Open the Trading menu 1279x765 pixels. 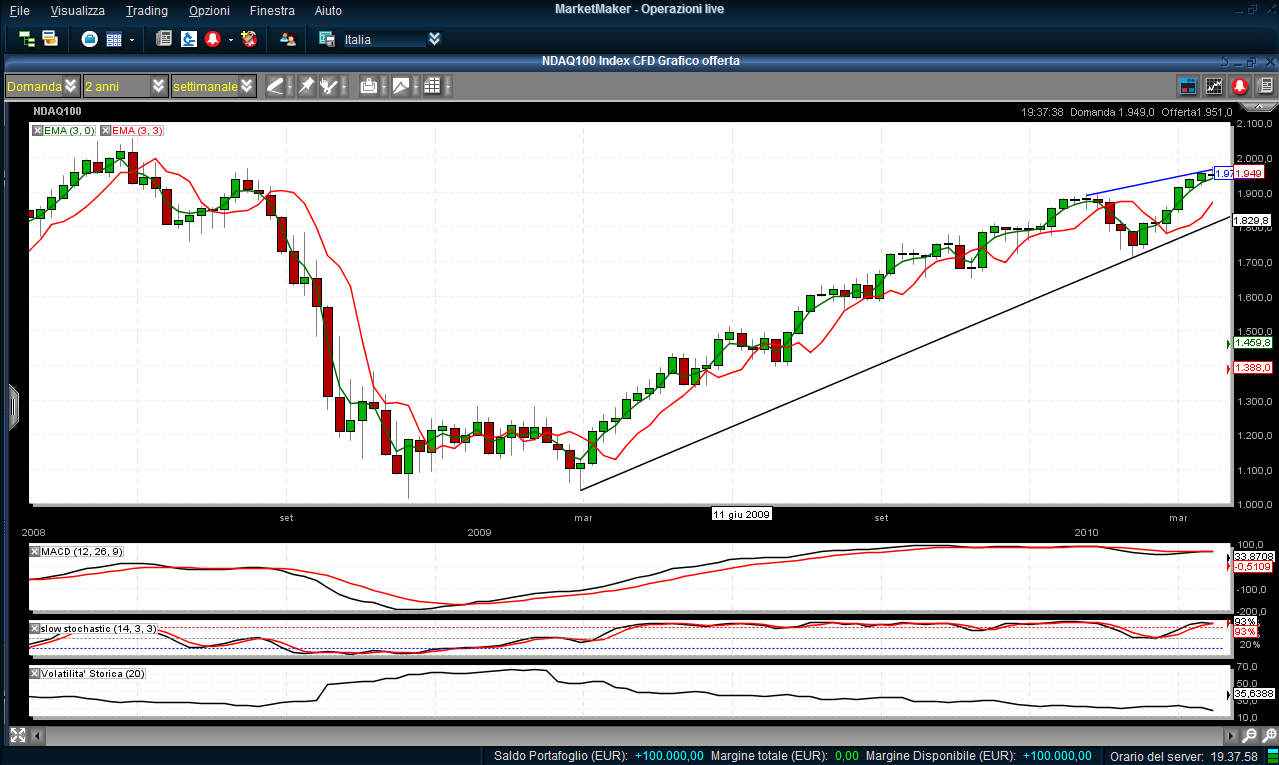tap(146, 10)
